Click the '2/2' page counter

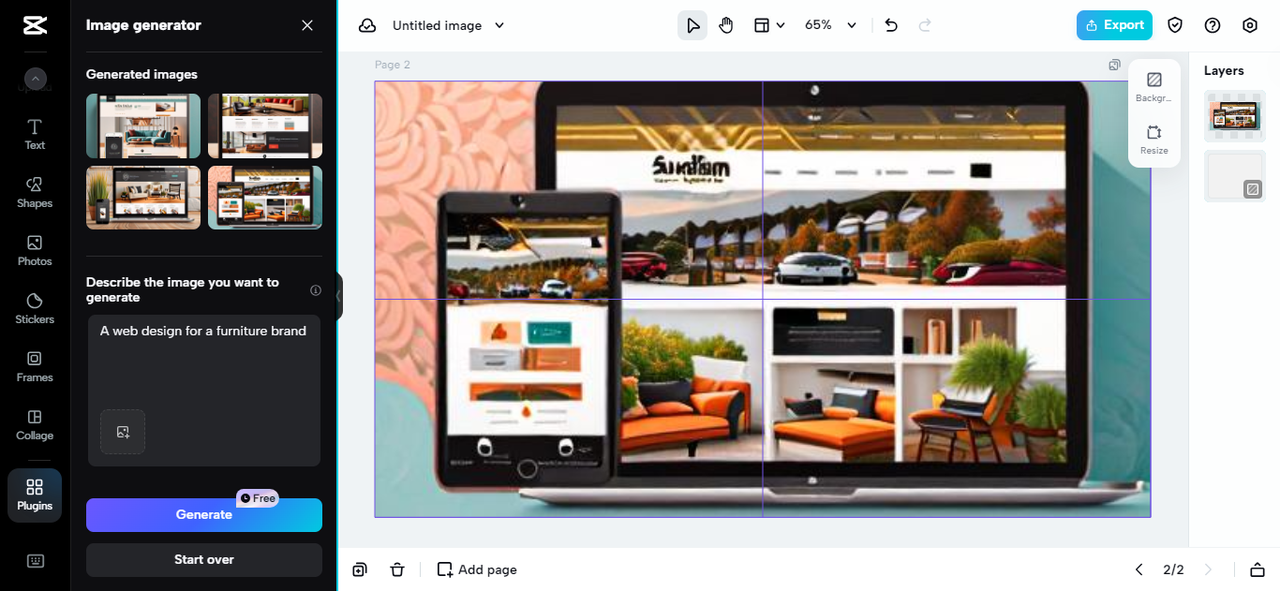pos(1173,570)
